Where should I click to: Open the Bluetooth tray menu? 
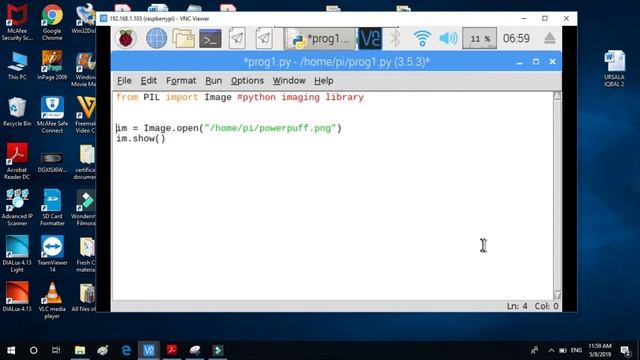395,39
